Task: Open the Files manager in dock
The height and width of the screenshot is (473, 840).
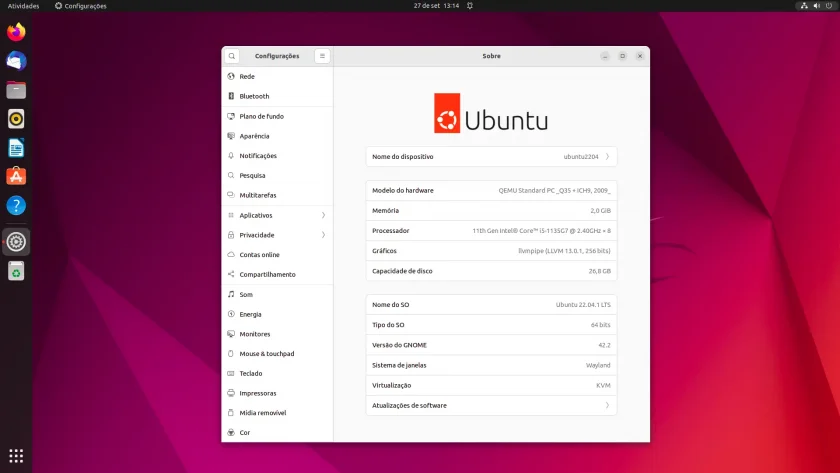Action: tap(16, 89)
